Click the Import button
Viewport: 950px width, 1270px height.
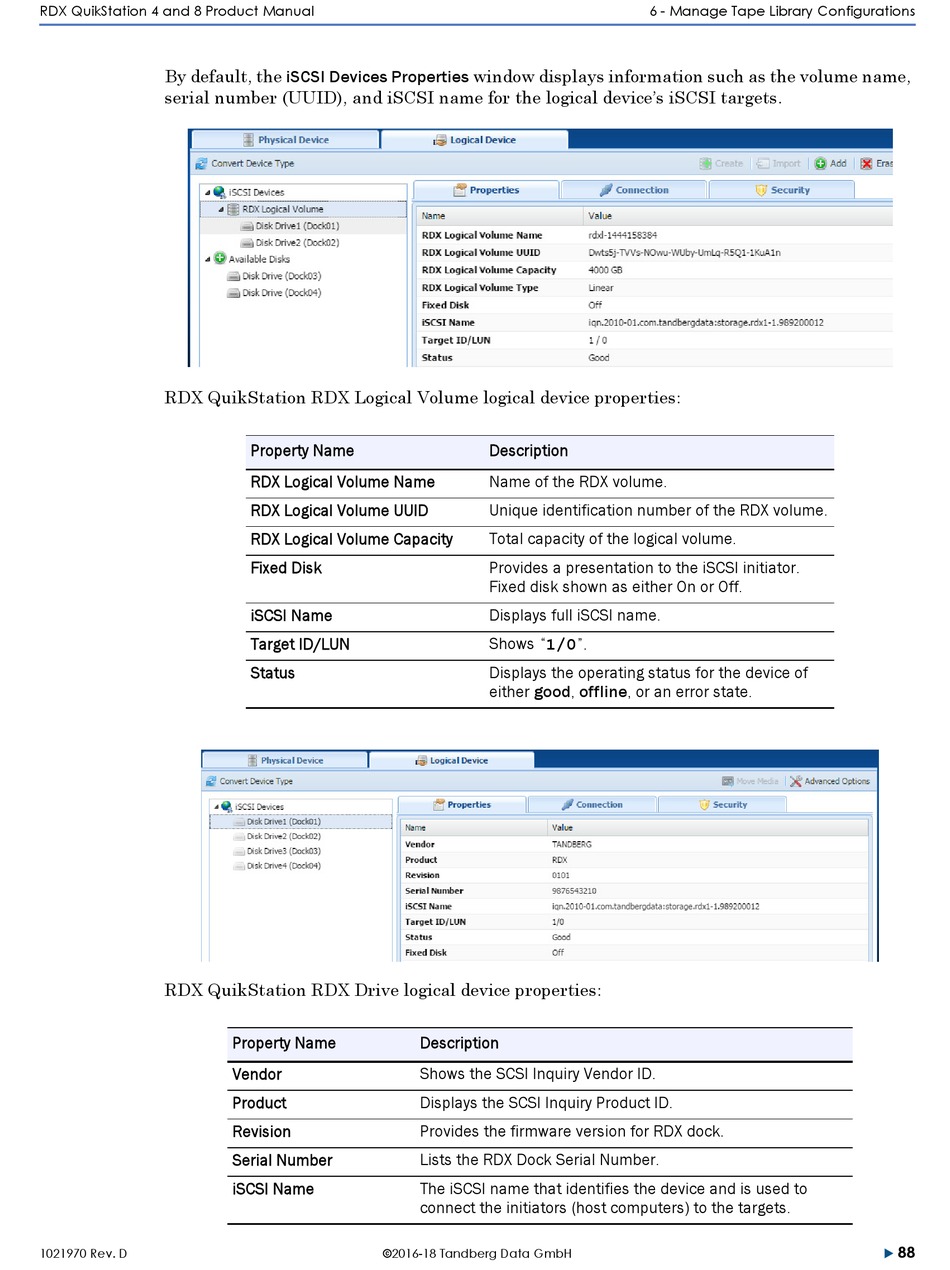click(779, 164)
